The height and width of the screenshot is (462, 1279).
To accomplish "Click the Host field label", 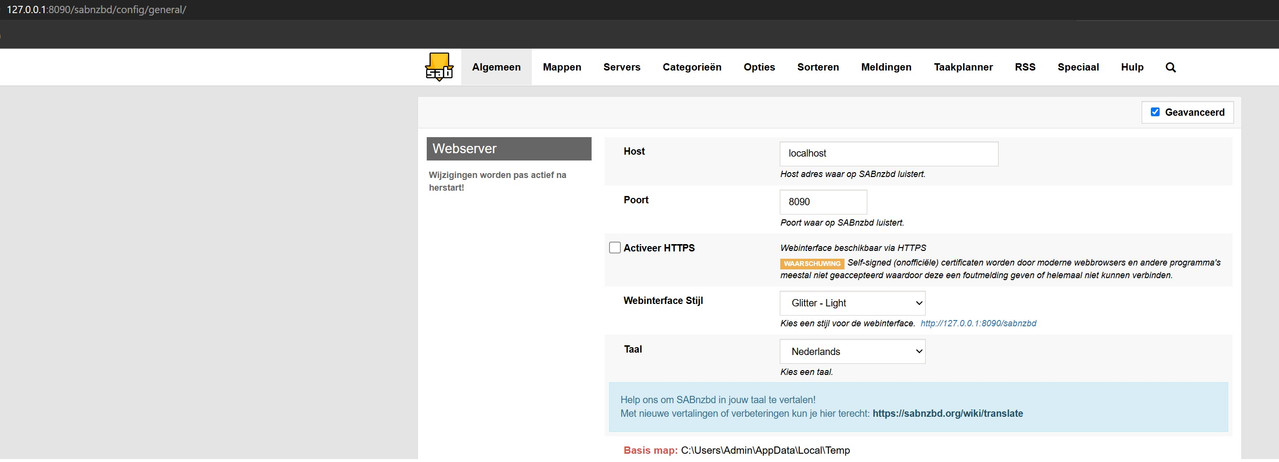I will point(634,151).
